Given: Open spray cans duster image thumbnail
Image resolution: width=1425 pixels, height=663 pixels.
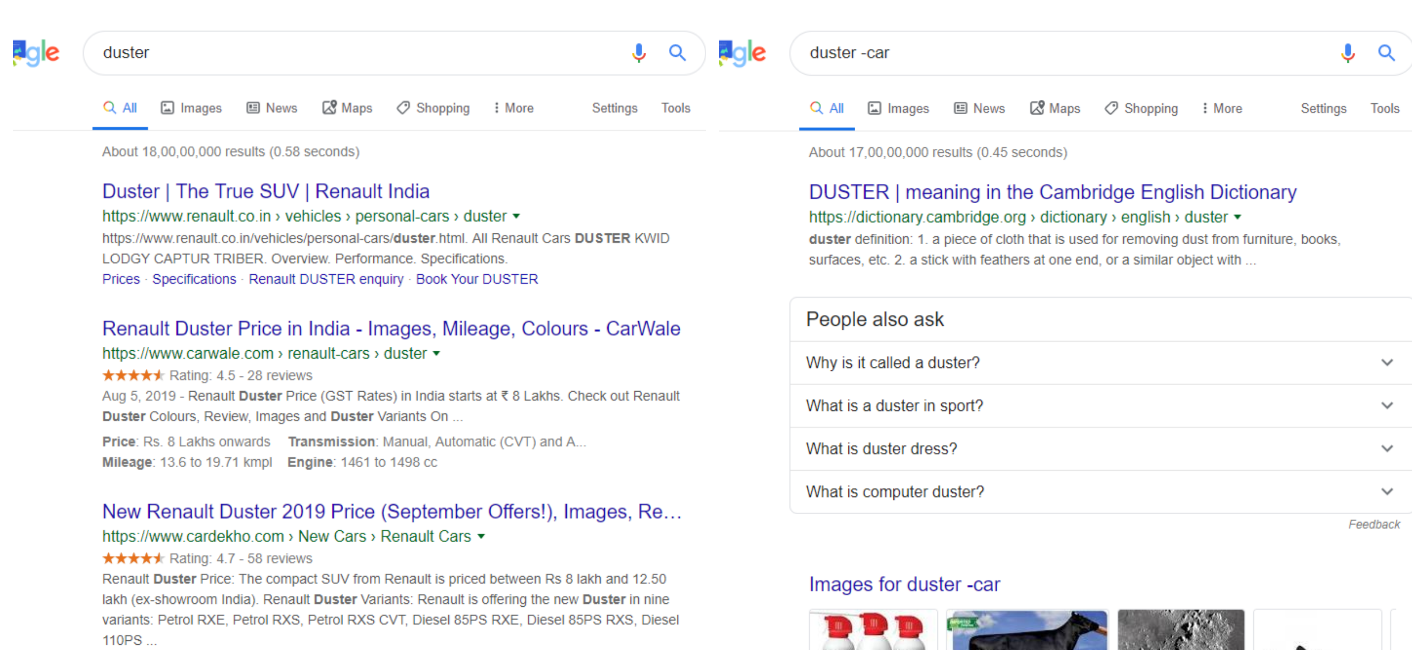Looking at the screenshot, I should [x=874, y=630].
